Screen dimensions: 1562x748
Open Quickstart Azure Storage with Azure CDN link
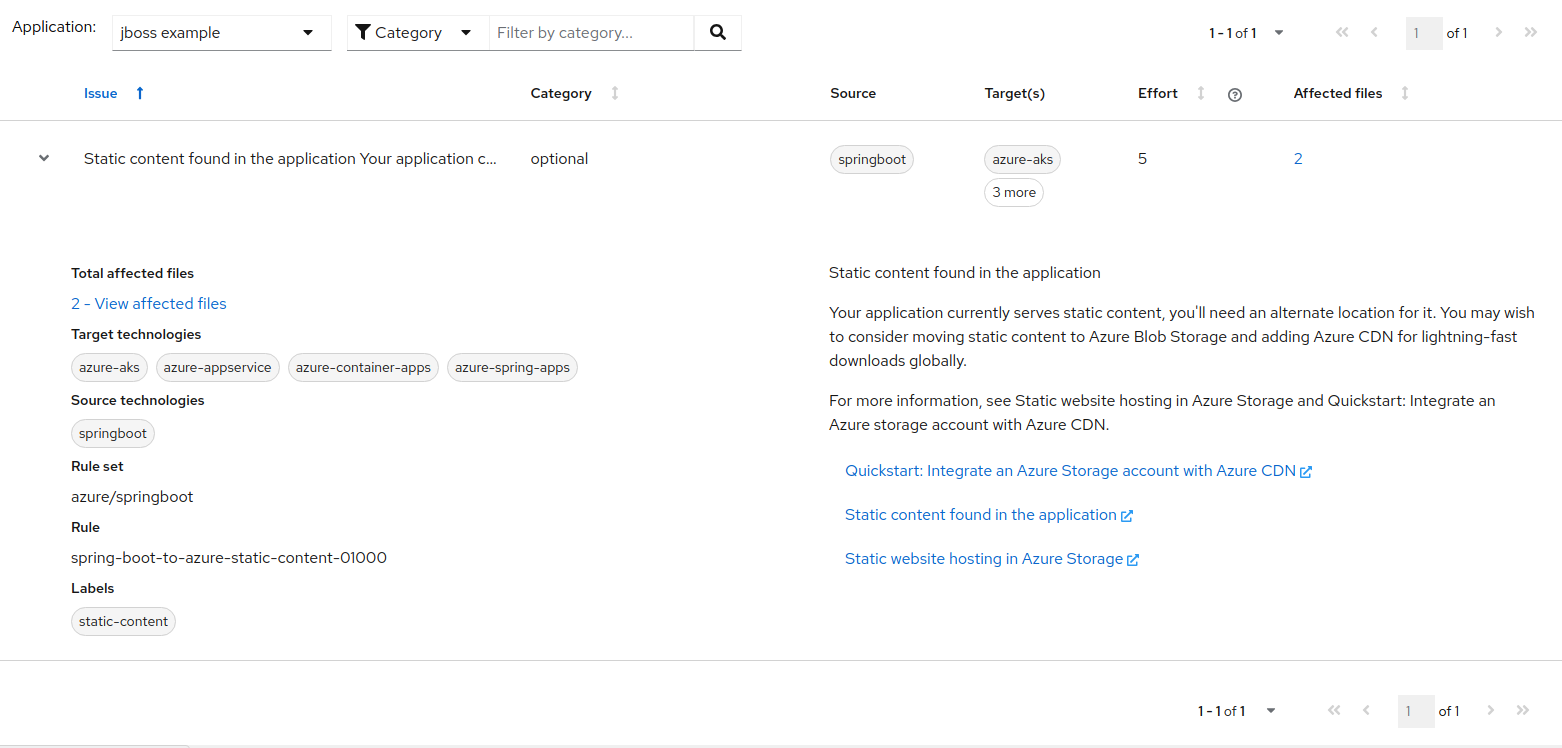click(1077, 470)
